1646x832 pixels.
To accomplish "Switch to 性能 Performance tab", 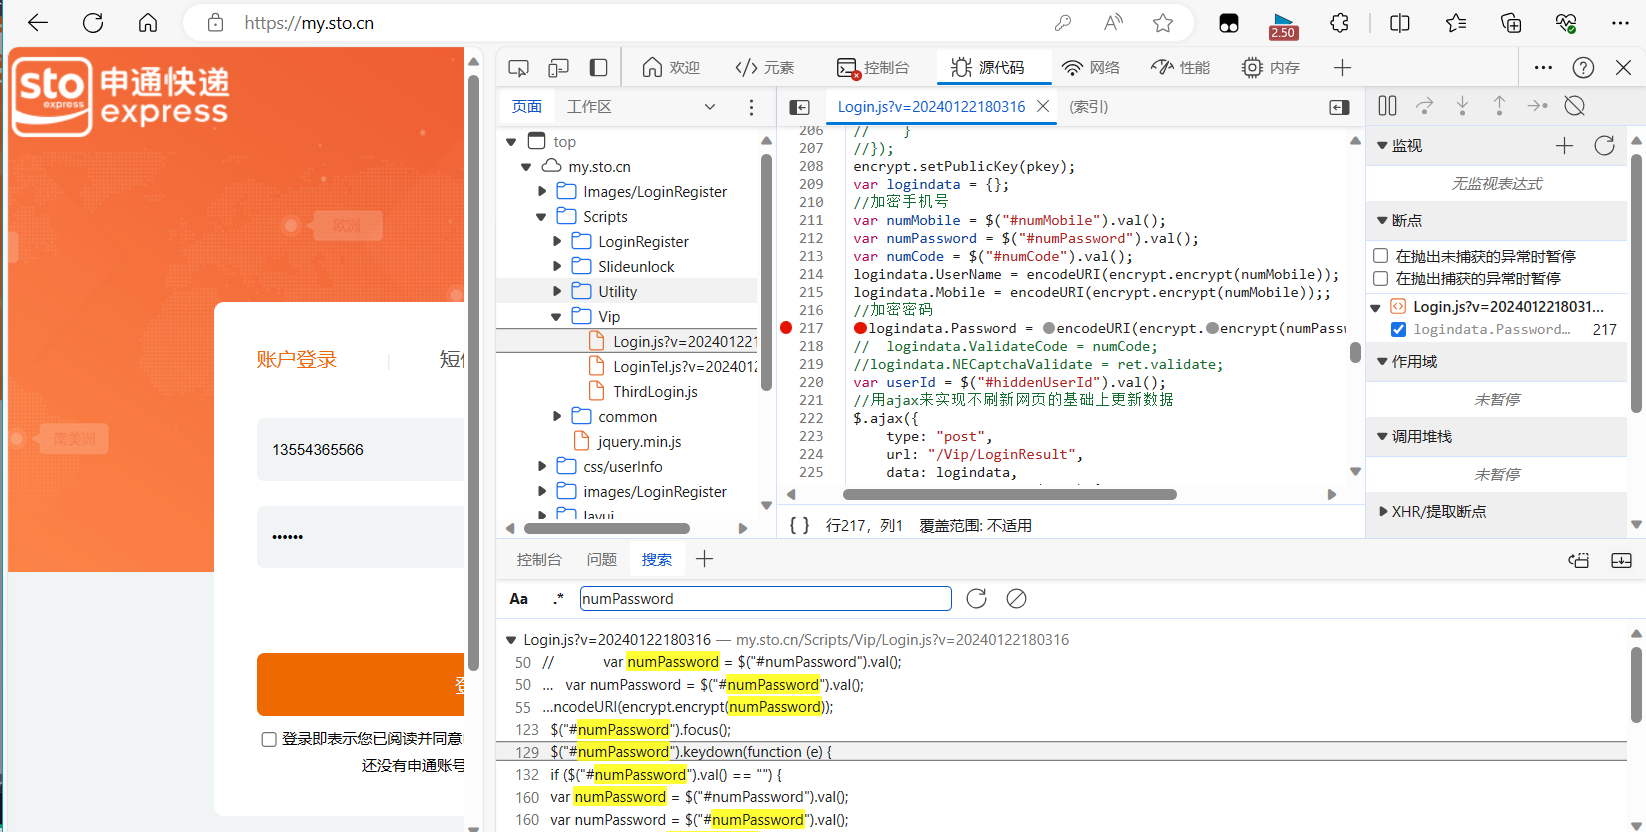I will tap(1181, 68).
